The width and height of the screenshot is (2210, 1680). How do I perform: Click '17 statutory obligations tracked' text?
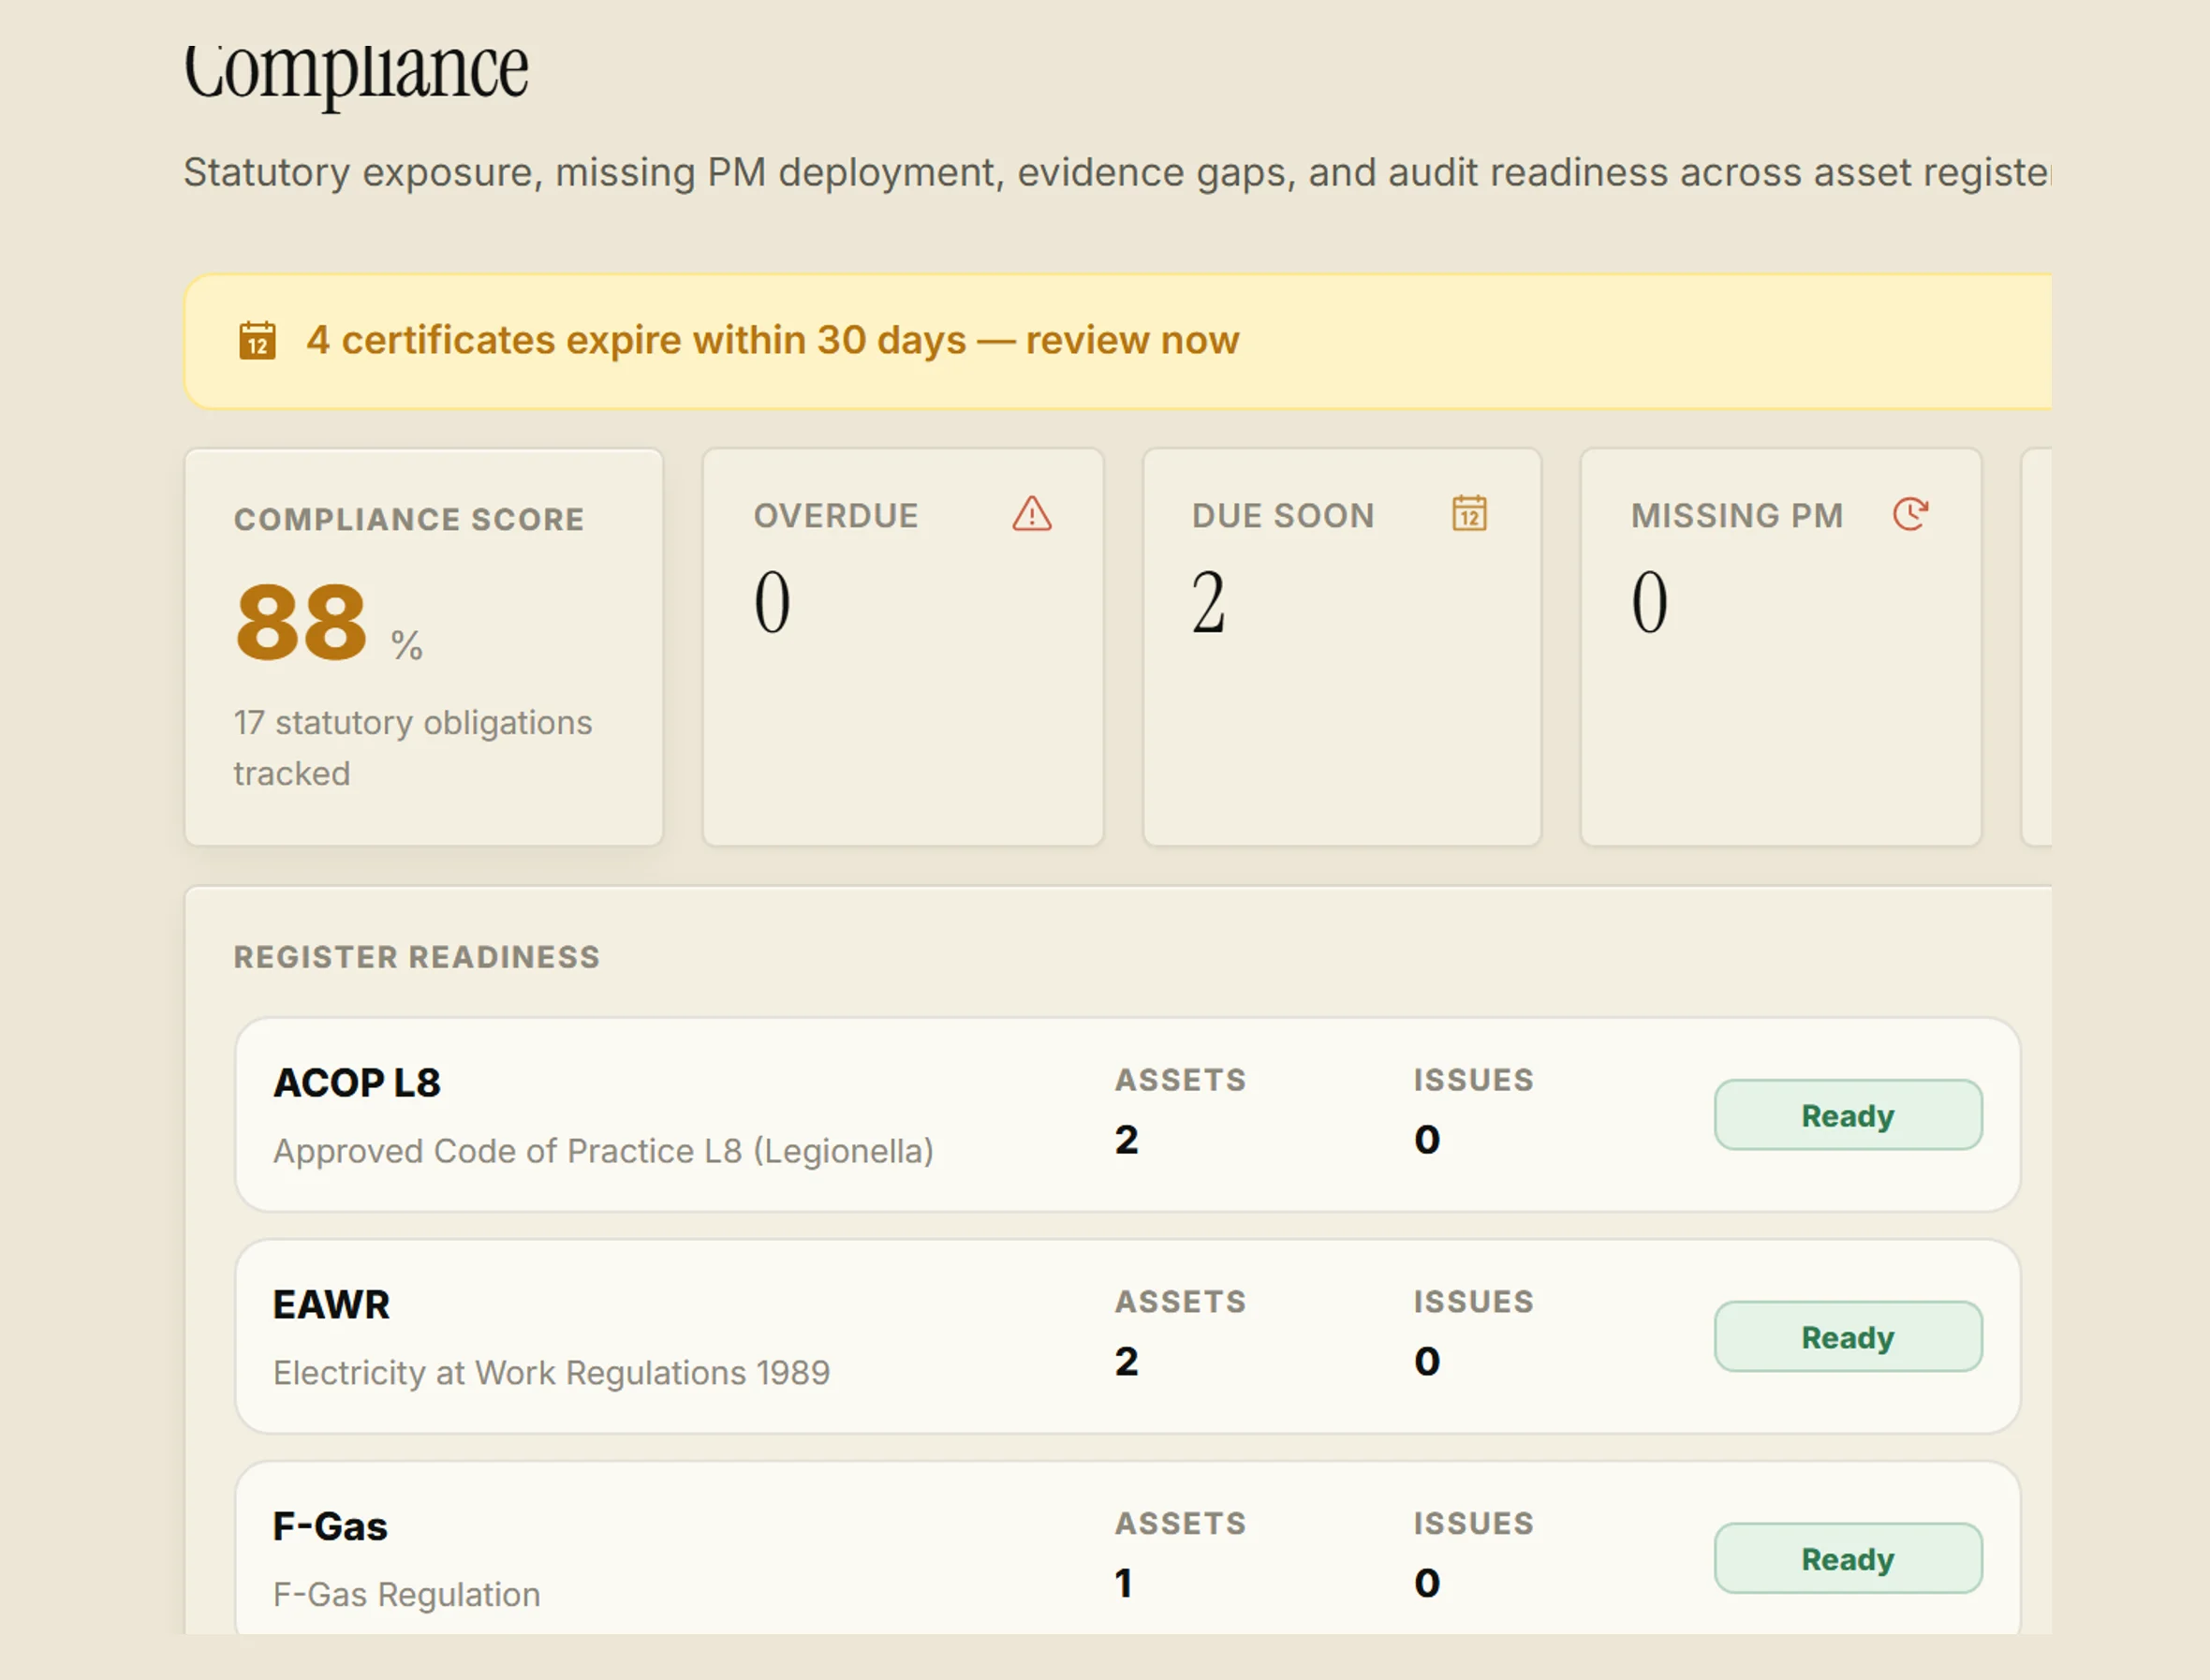click(413, 748)
